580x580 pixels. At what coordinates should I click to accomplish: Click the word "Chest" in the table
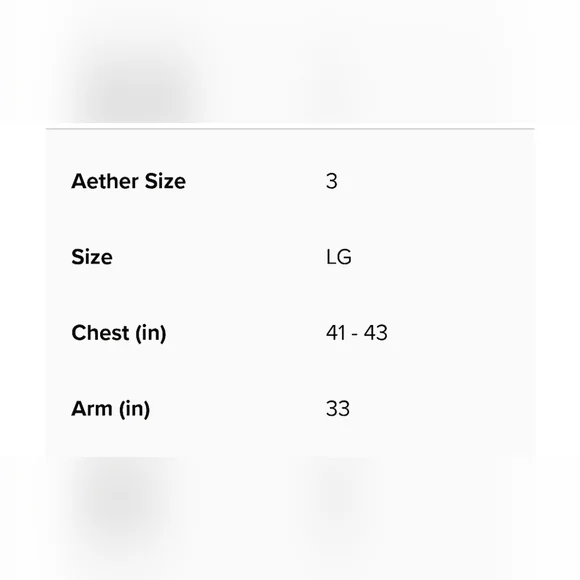pyautogui.click(x=100, y=333)
